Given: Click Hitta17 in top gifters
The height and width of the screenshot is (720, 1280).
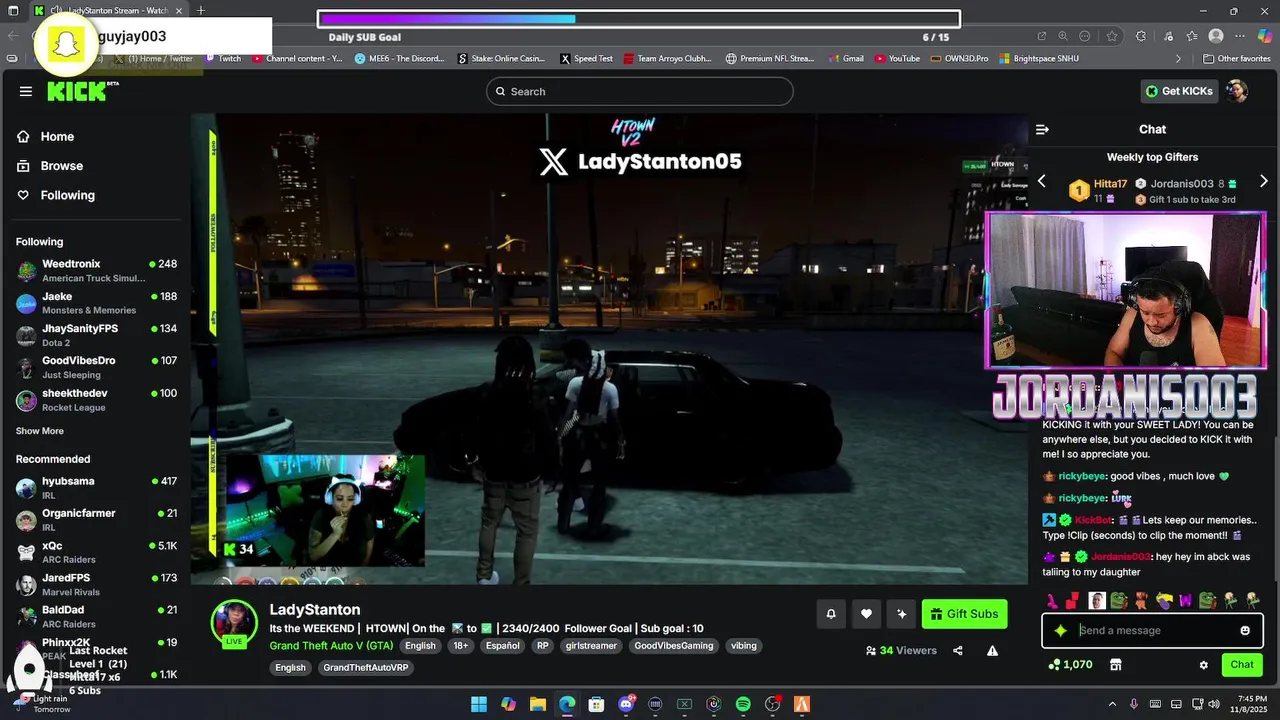Looking at the screenshot, I should click(x=1110, y=184).
